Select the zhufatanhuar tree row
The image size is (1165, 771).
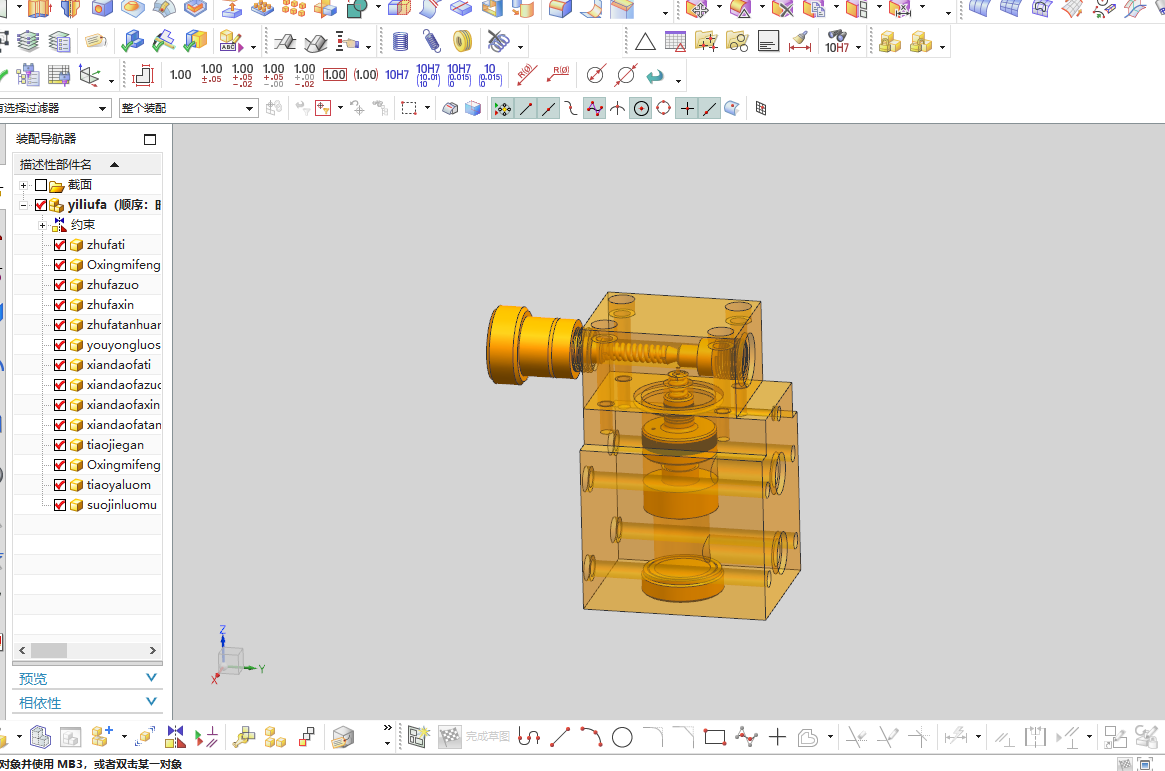(x=87, y=325)
